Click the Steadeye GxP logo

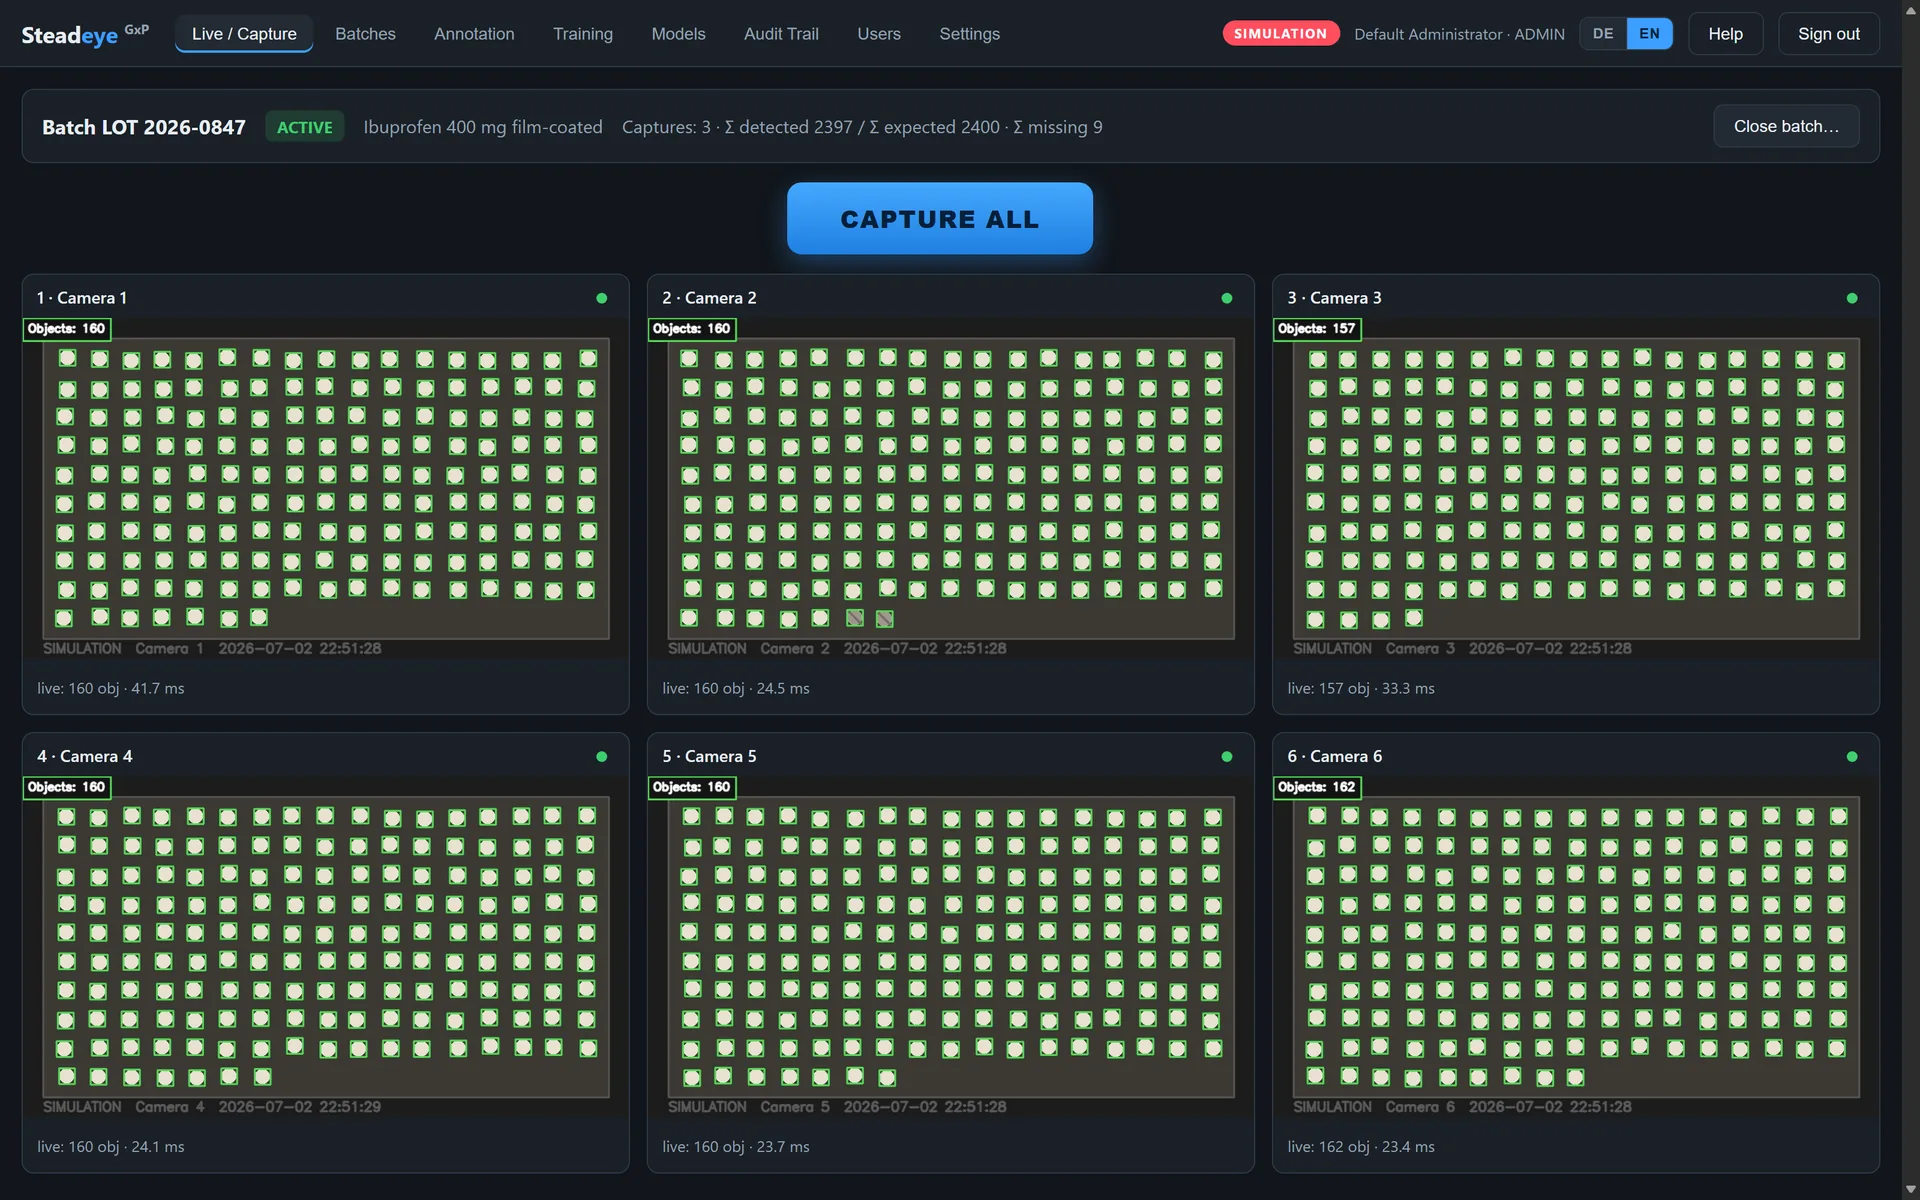pos(85,34)
